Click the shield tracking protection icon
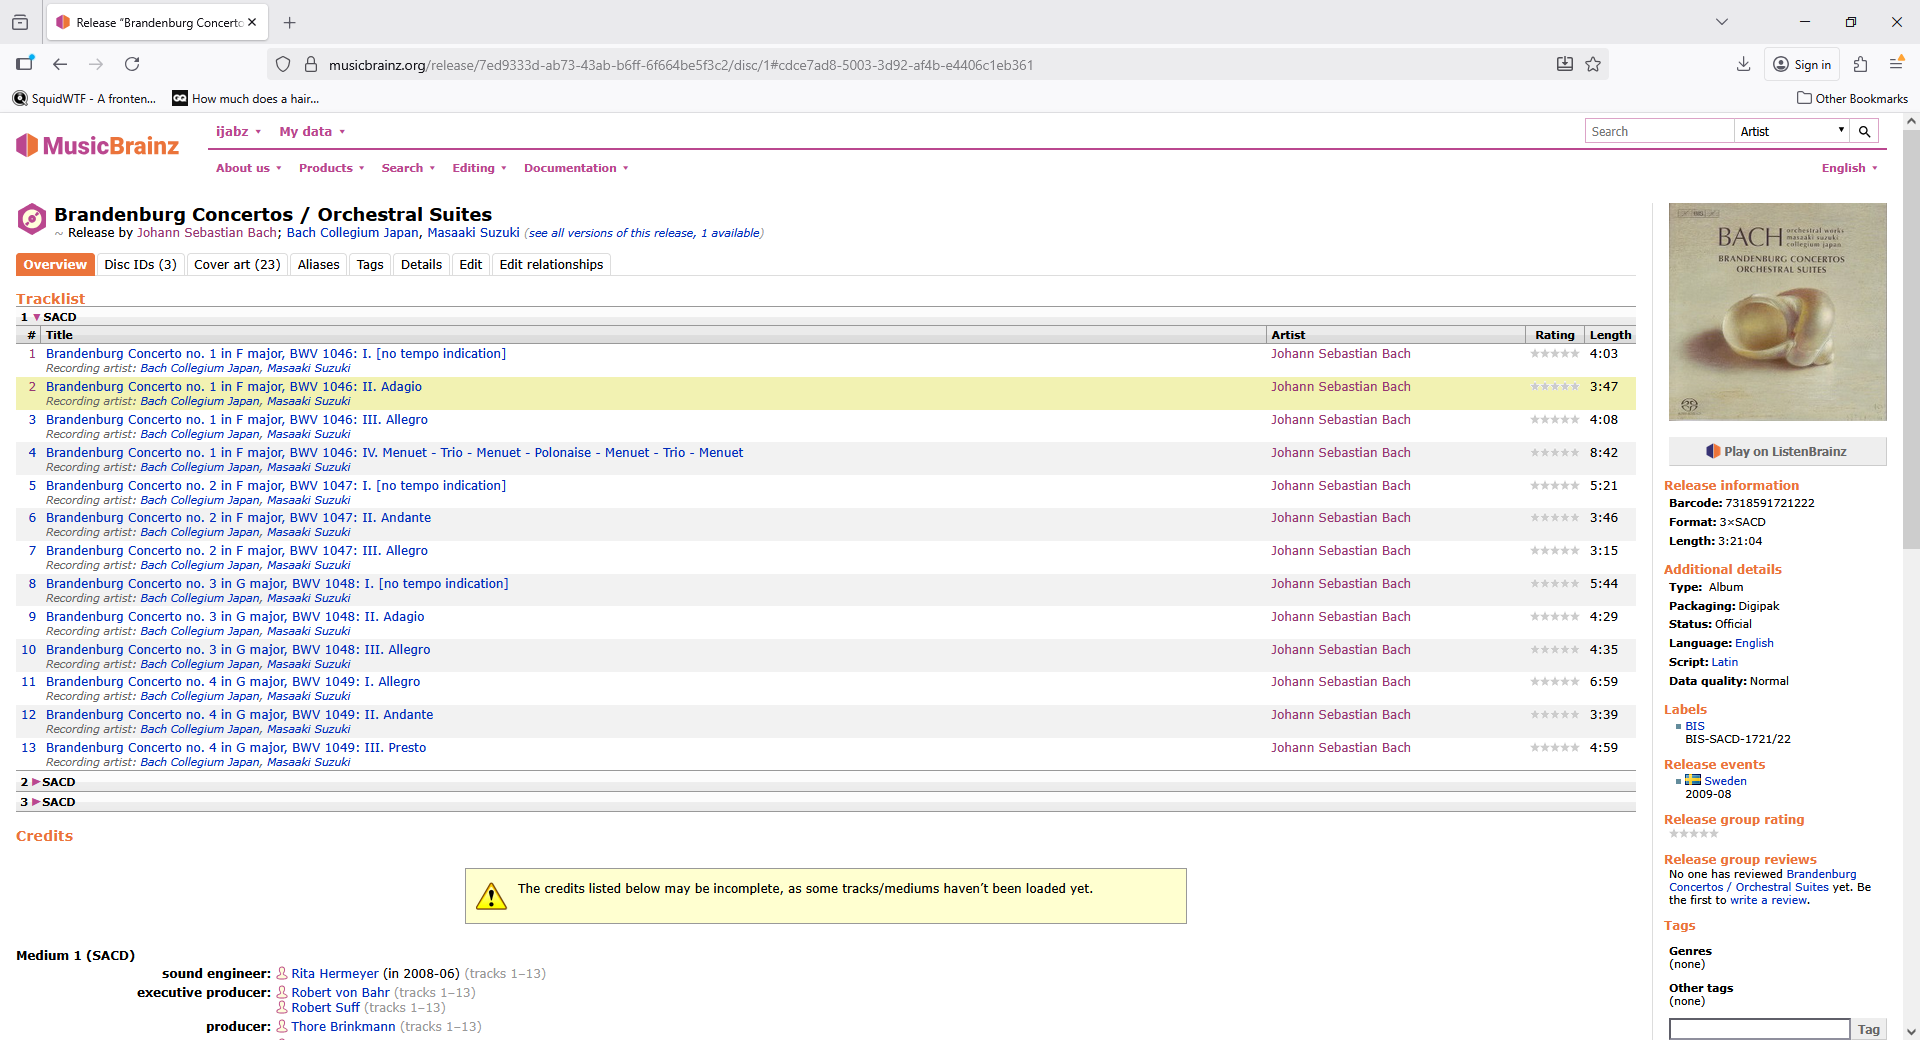 [283, 64]
